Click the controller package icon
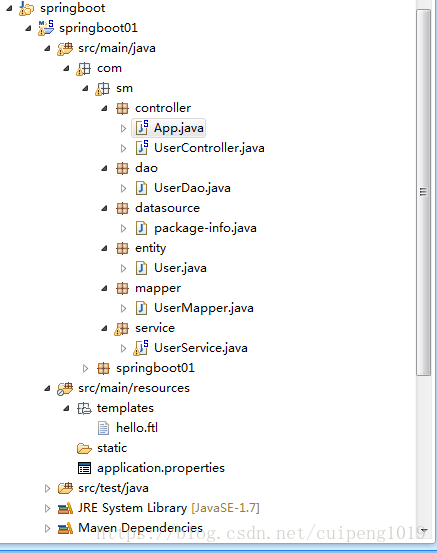 (x=122, y=108)
